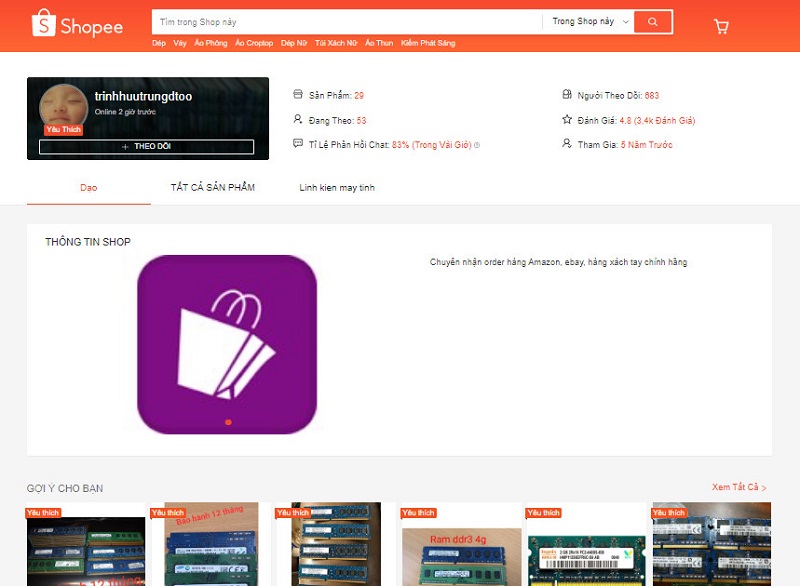Screen dimensions: 800x586
Task: Focus the 'Tìm trong Shop này' search field
Action: [345, 21]
